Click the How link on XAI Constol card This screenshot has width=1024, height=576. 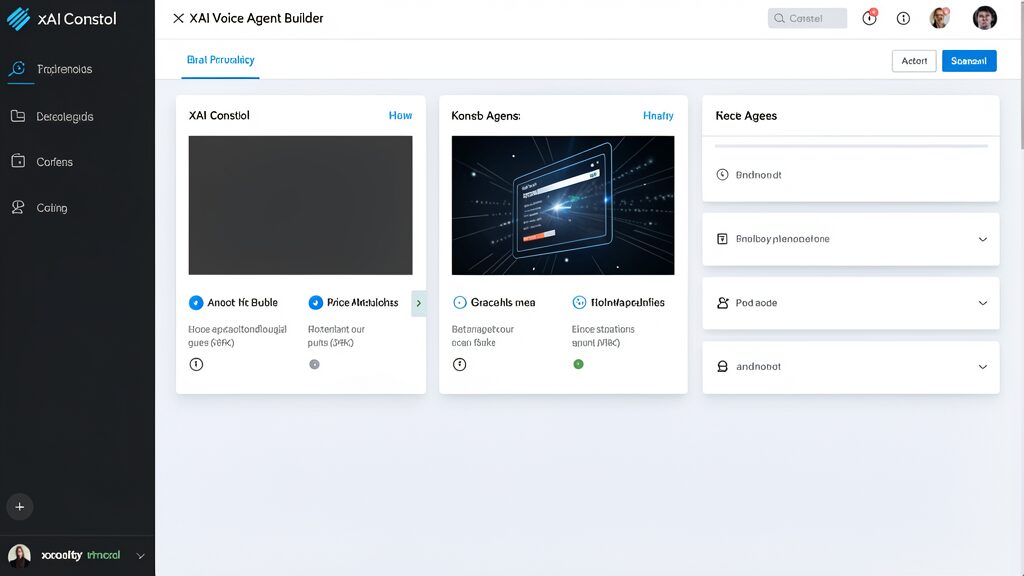(400, 116)
